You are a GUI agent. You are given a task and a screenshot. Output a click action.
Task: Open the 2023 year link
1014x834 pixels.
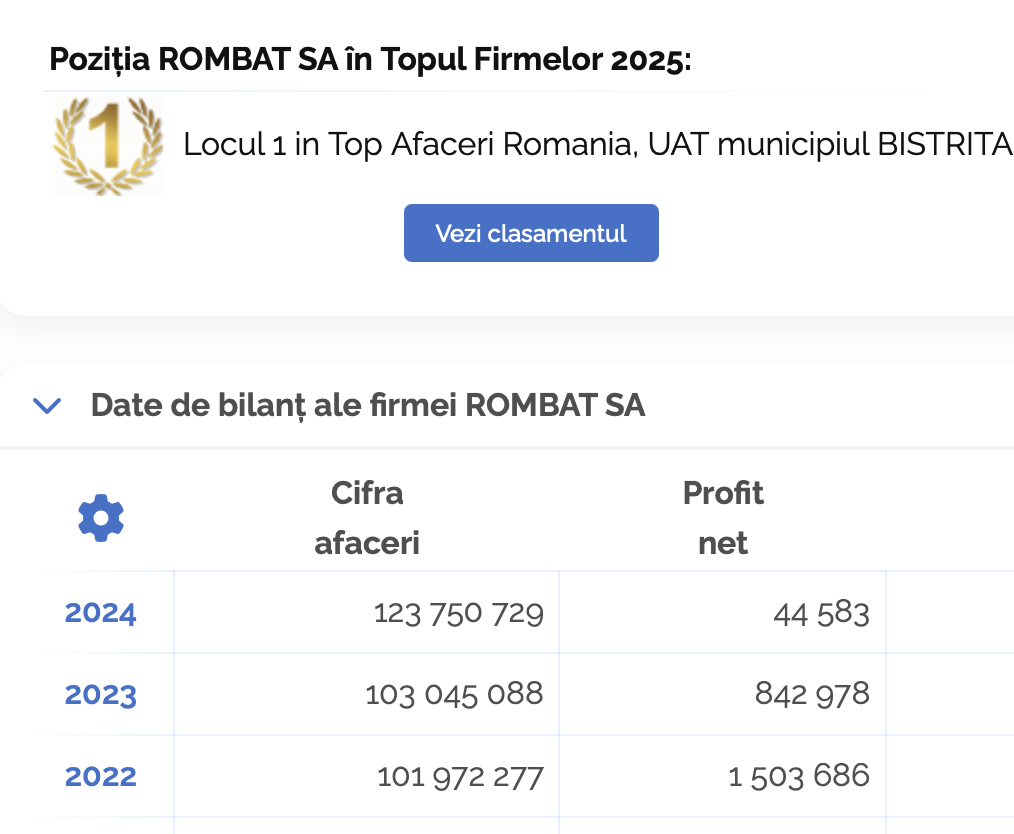point(101,694)
